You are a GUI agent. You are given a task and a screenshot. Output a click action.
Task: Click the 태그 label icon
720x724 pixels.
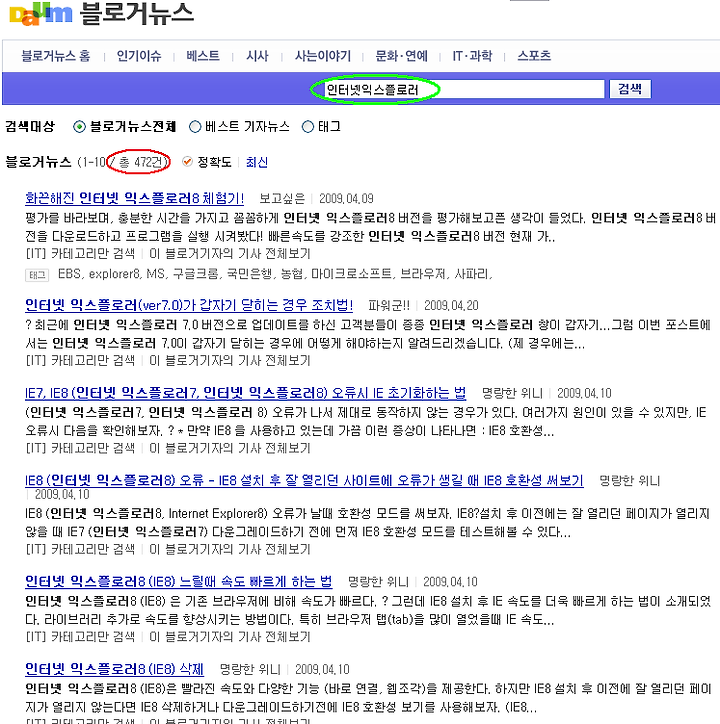coord(37,275)
